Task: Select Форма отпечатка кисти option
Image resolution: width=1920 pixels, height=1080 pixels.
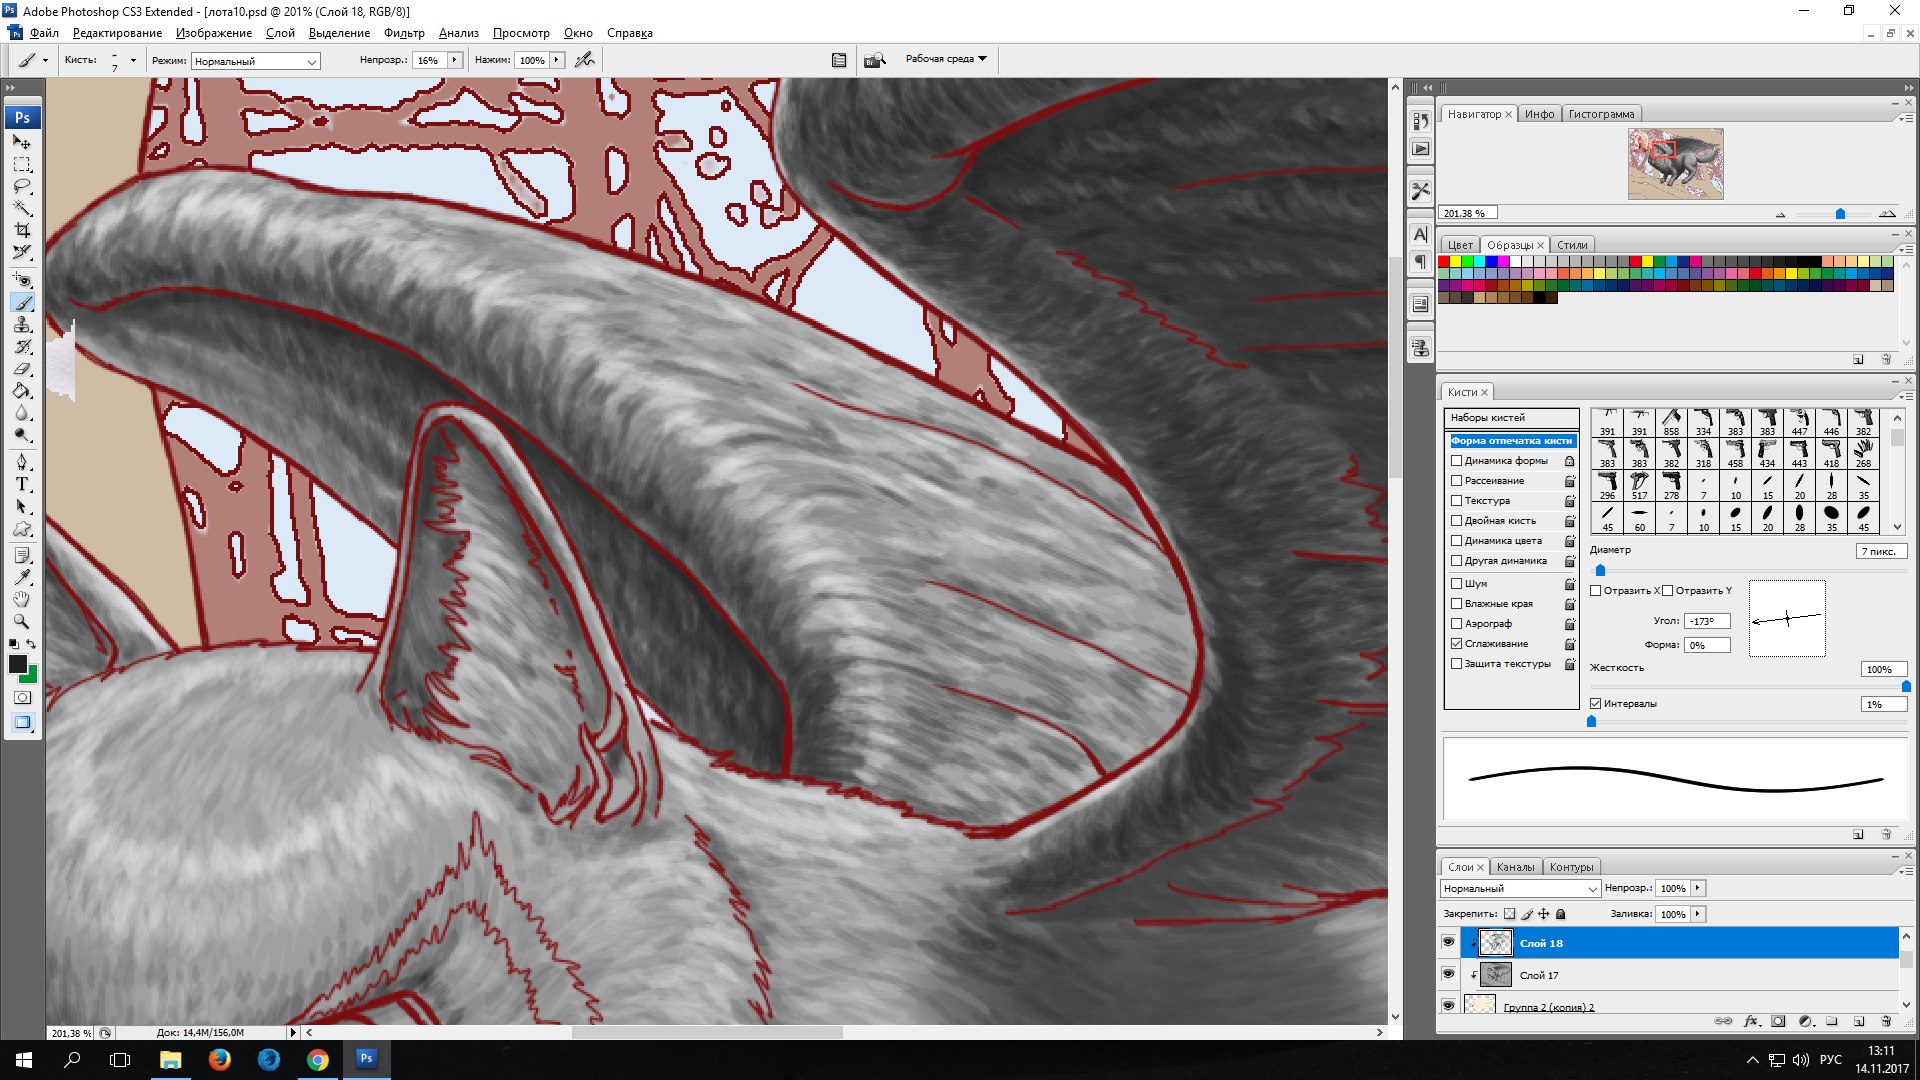Action: 1511,441
